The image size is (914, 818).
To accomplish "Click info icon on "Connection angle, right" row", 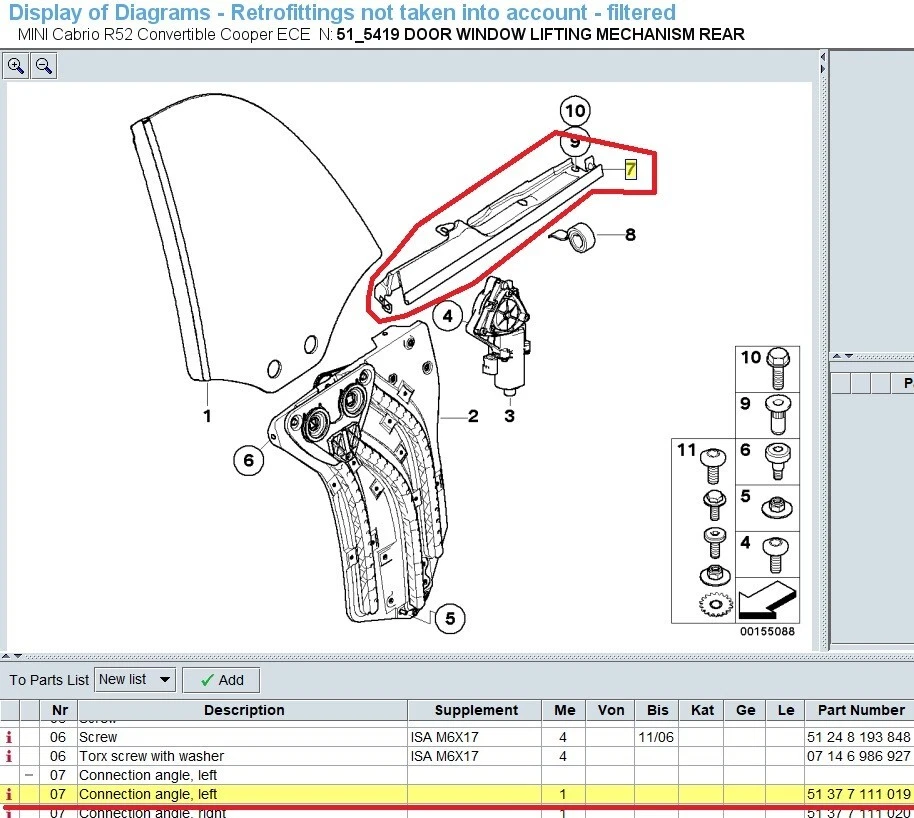I will (x=10, y=812).
